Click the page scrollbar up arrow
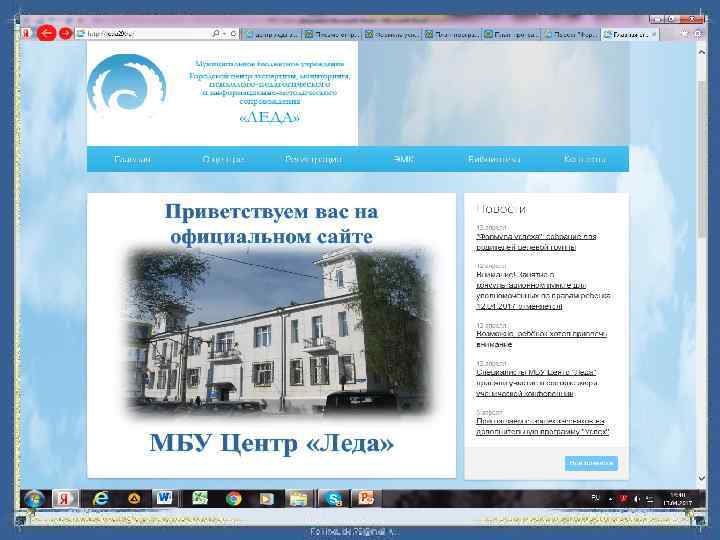 (x=701, y=52)
